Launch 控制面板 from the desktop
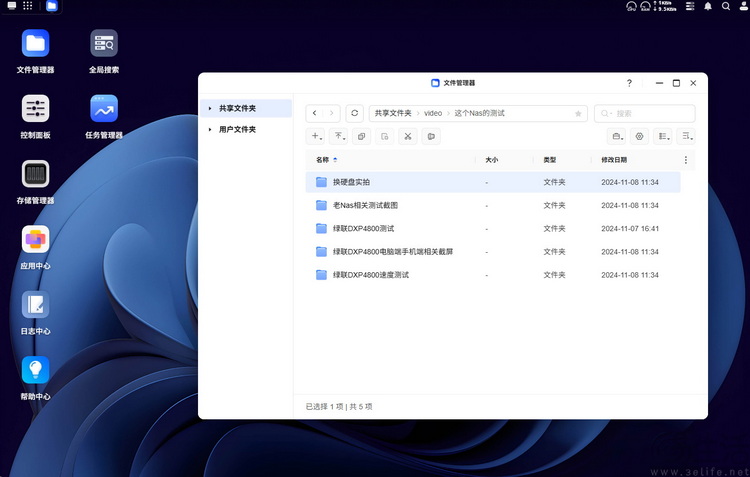This screenshot has width=750, height=477. 35,109
